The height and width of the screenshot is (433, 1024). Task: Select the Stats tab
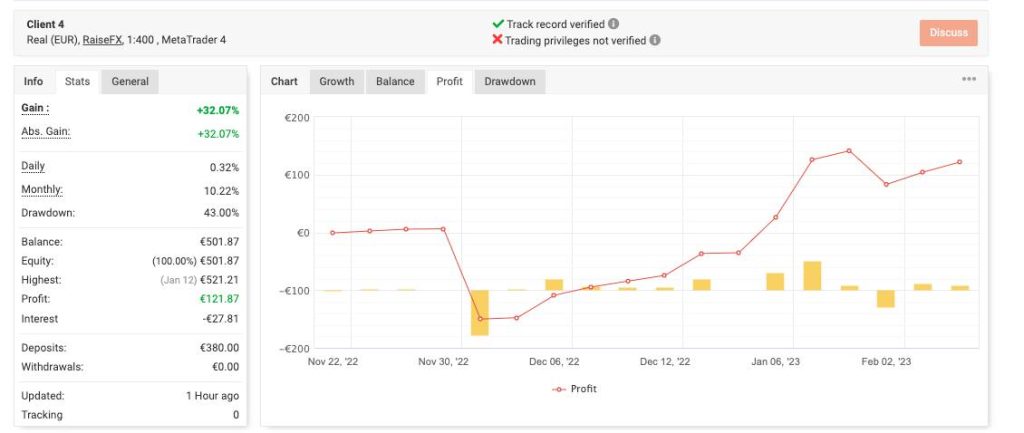[77, 82]
